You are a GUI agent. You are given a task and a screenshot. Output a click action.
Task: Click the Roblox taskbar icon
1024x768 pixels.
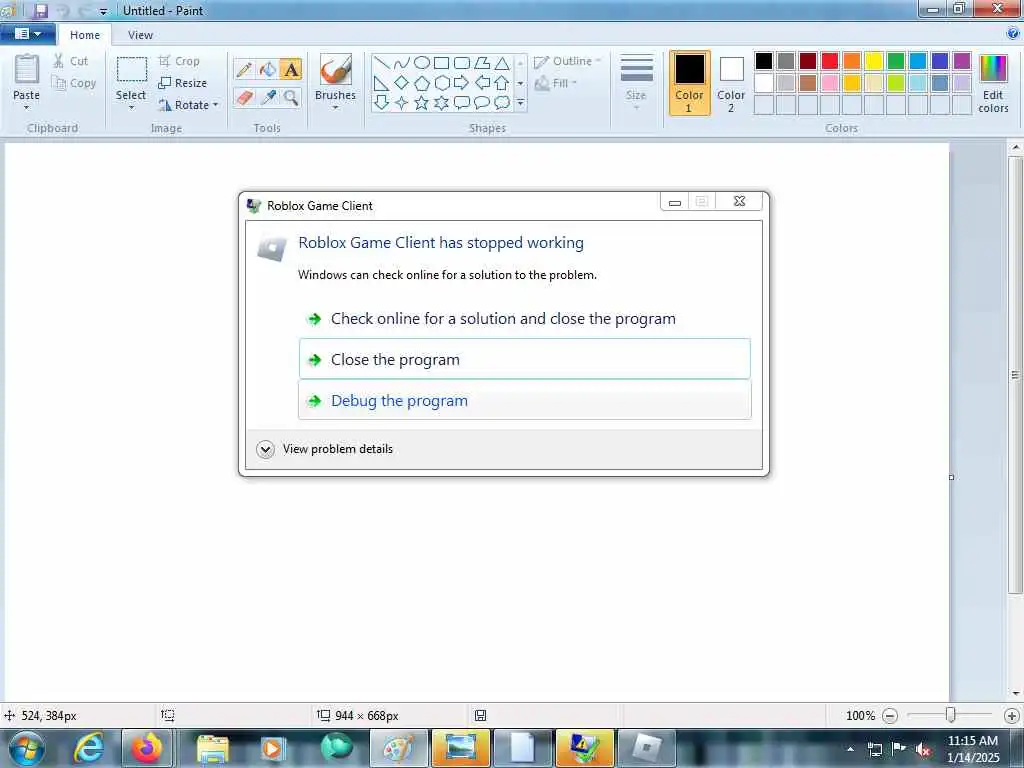click(647, 748)
